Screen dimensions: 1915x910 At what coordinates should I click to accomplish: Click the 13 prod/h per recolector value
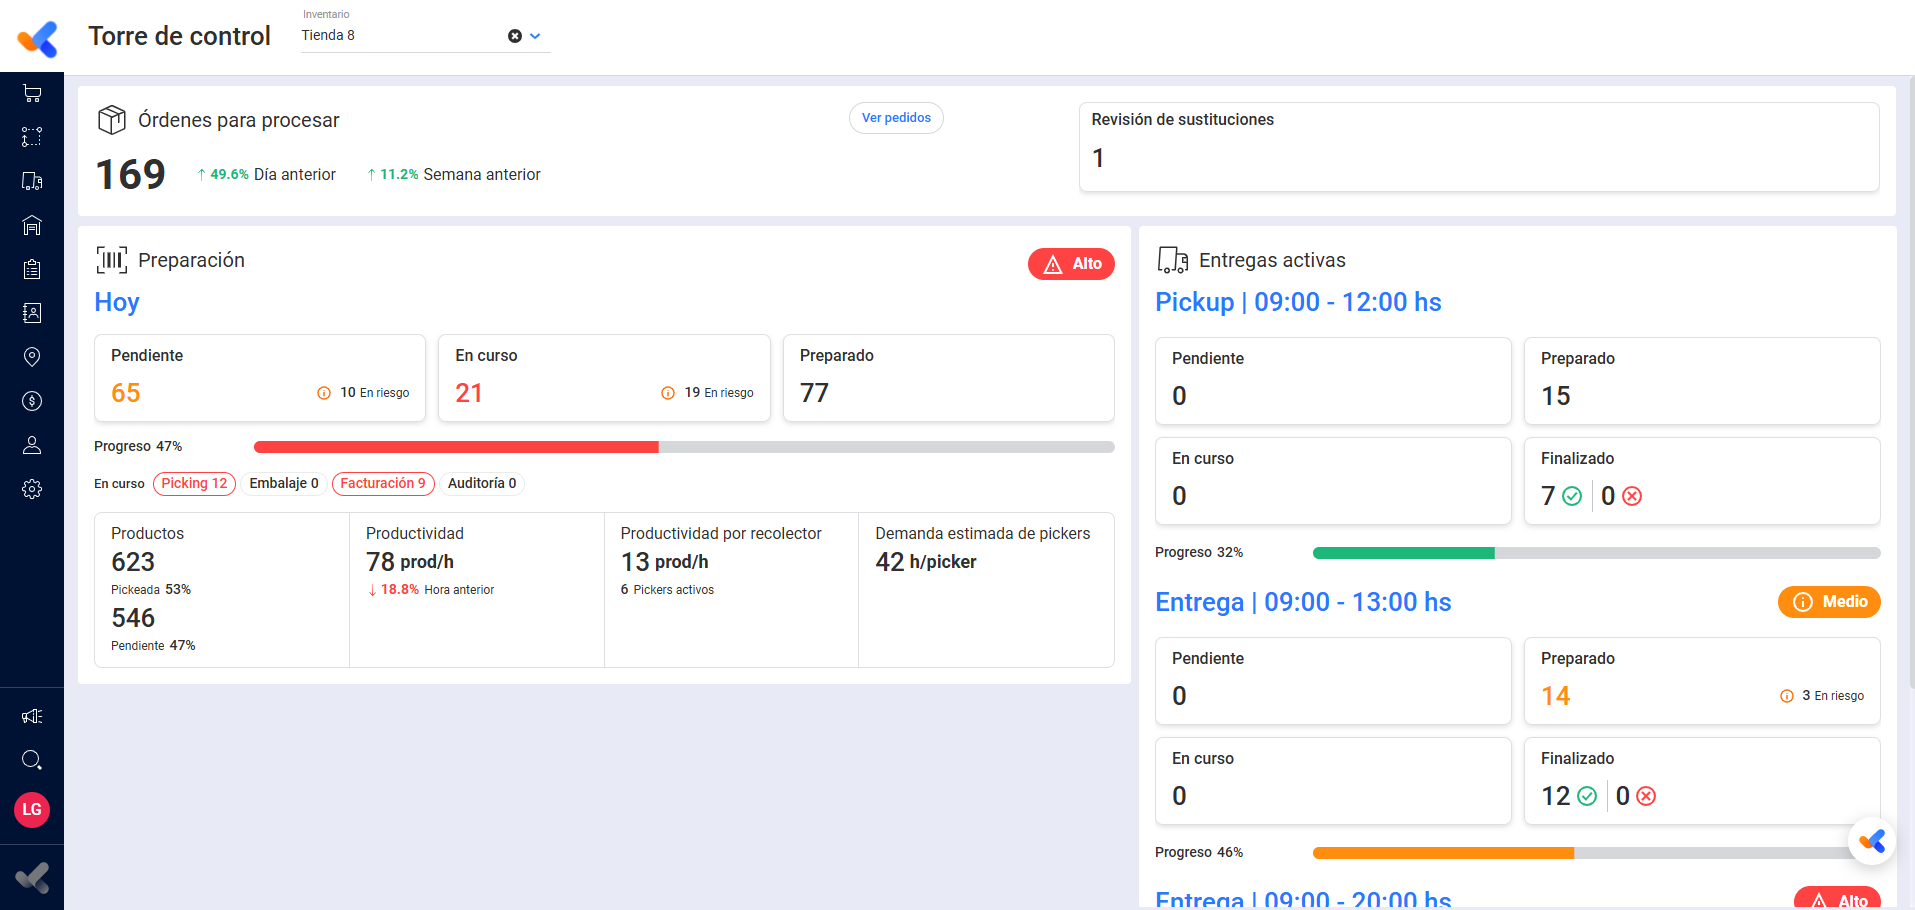tap(665, 562)
